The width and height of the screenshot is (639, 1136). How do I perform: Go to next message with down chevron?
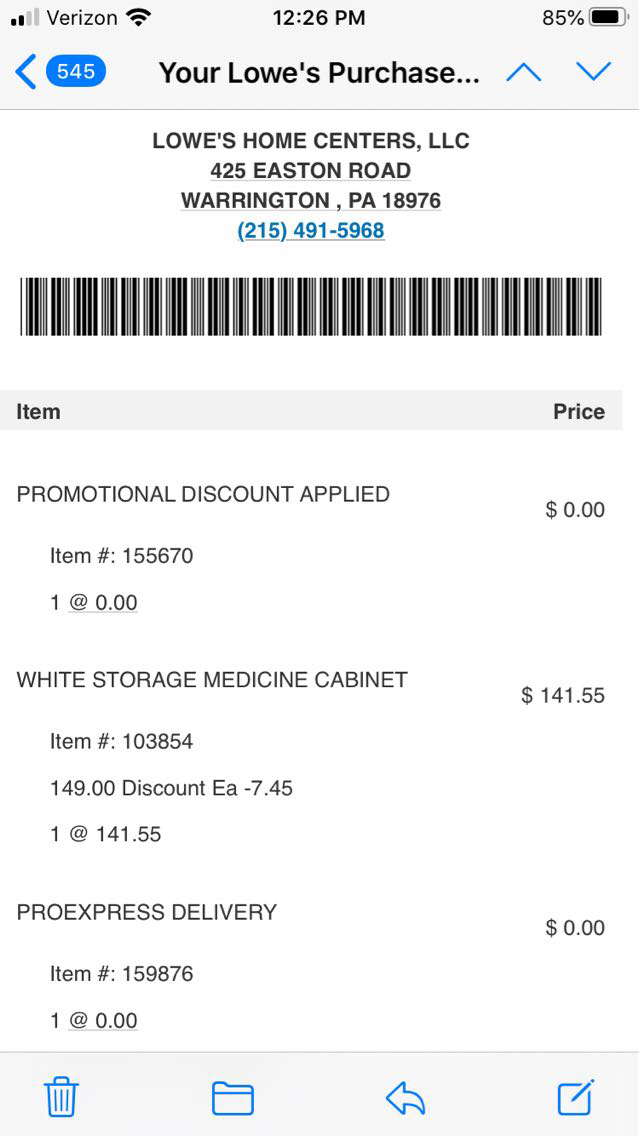593,72
